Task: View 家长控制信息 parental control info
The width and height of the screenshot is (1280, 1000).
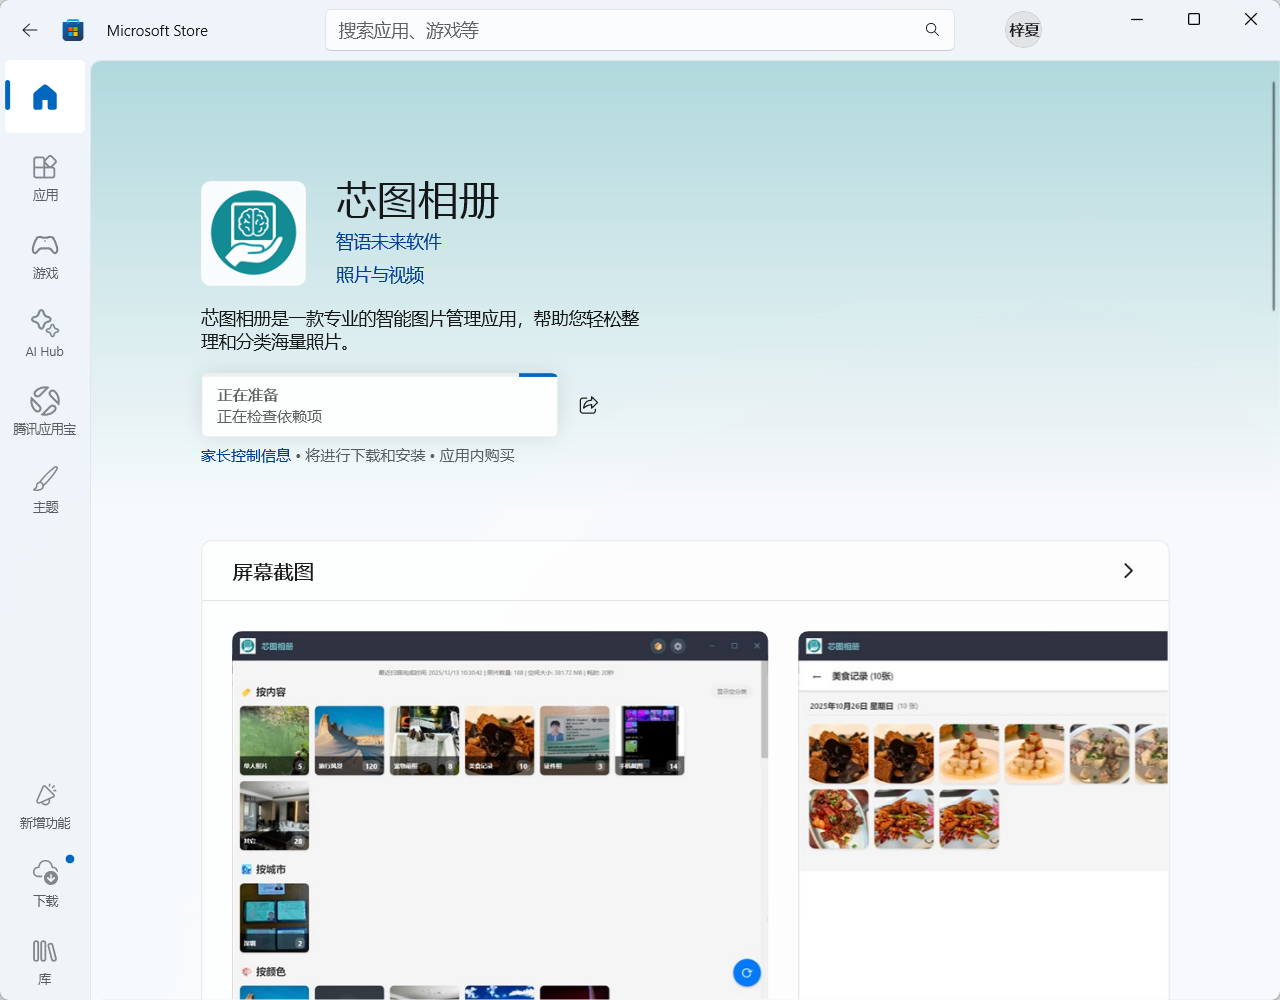Action: point(245,455)
